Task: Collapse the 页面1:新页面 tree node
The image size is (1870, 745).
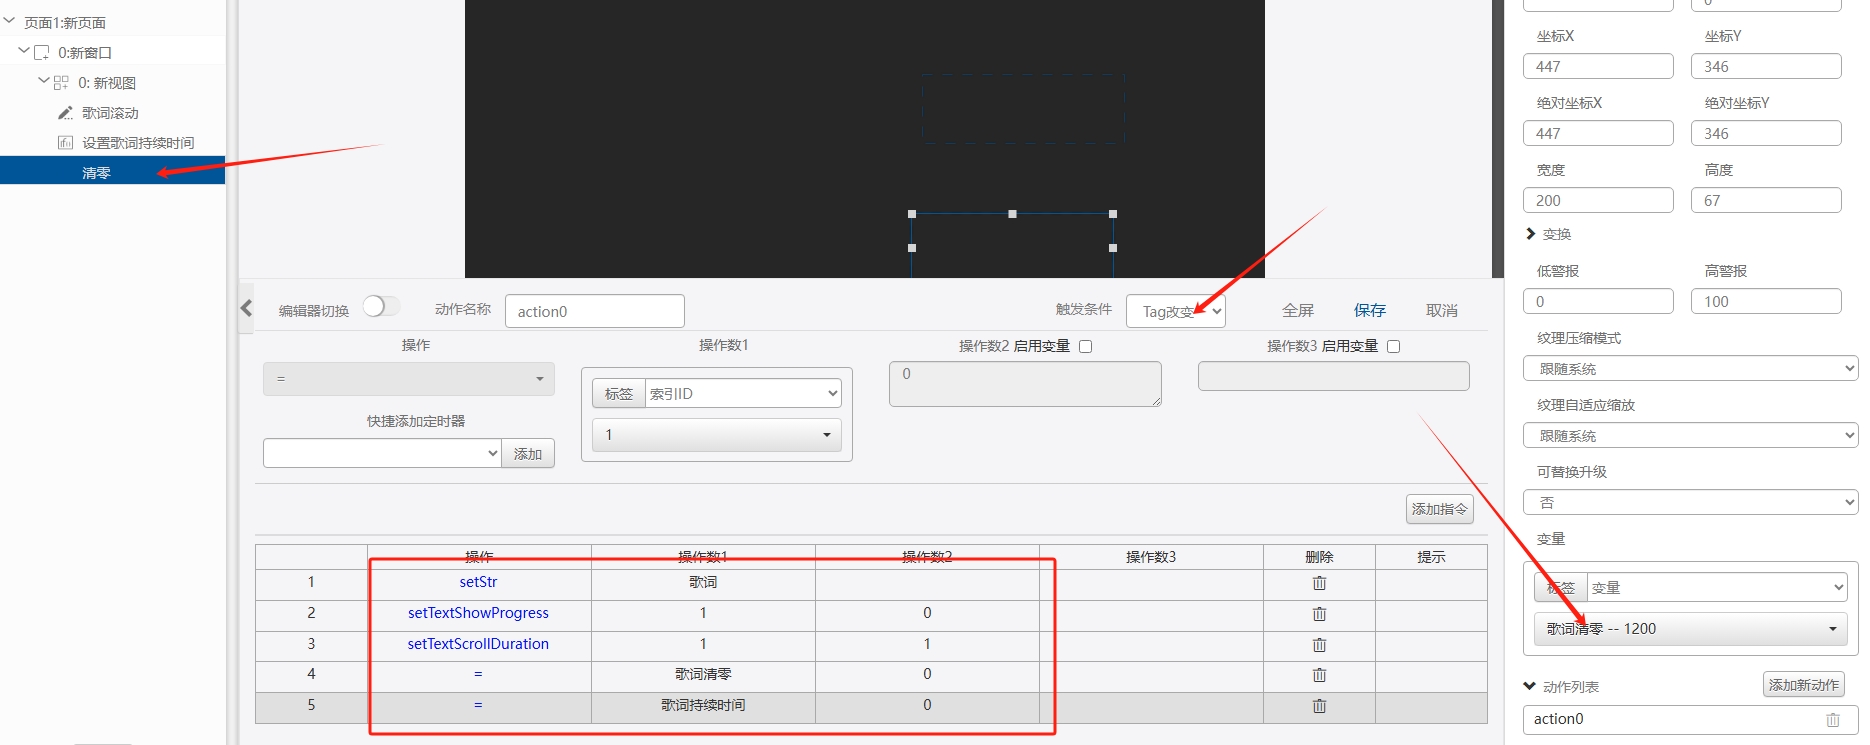Action: click(x=9, y=21)
